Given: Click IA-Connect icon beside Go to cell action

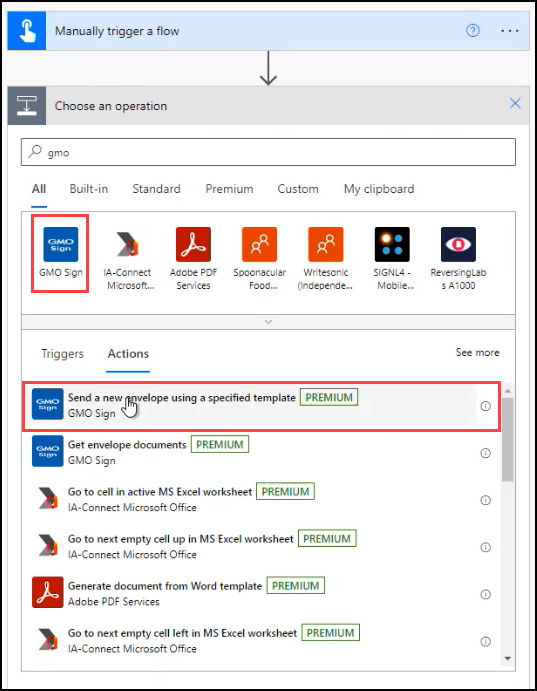Looking at the screenshot, I should 48,498.
